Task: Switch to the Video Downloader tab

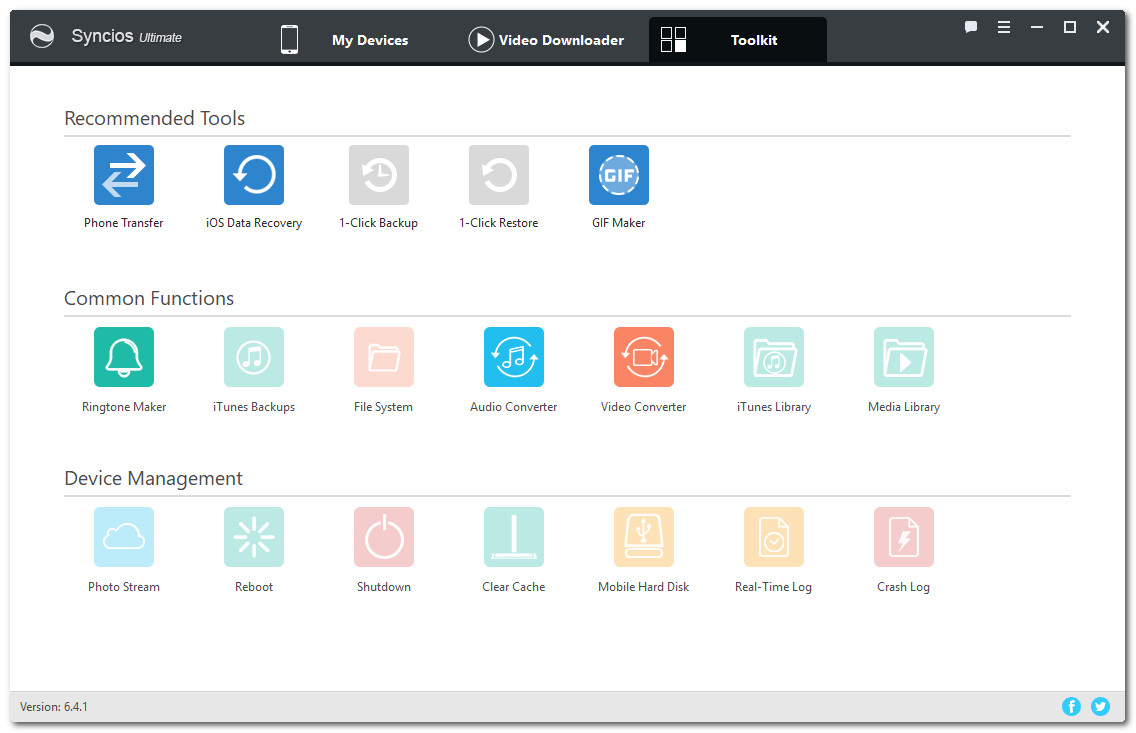Action: 546,40
